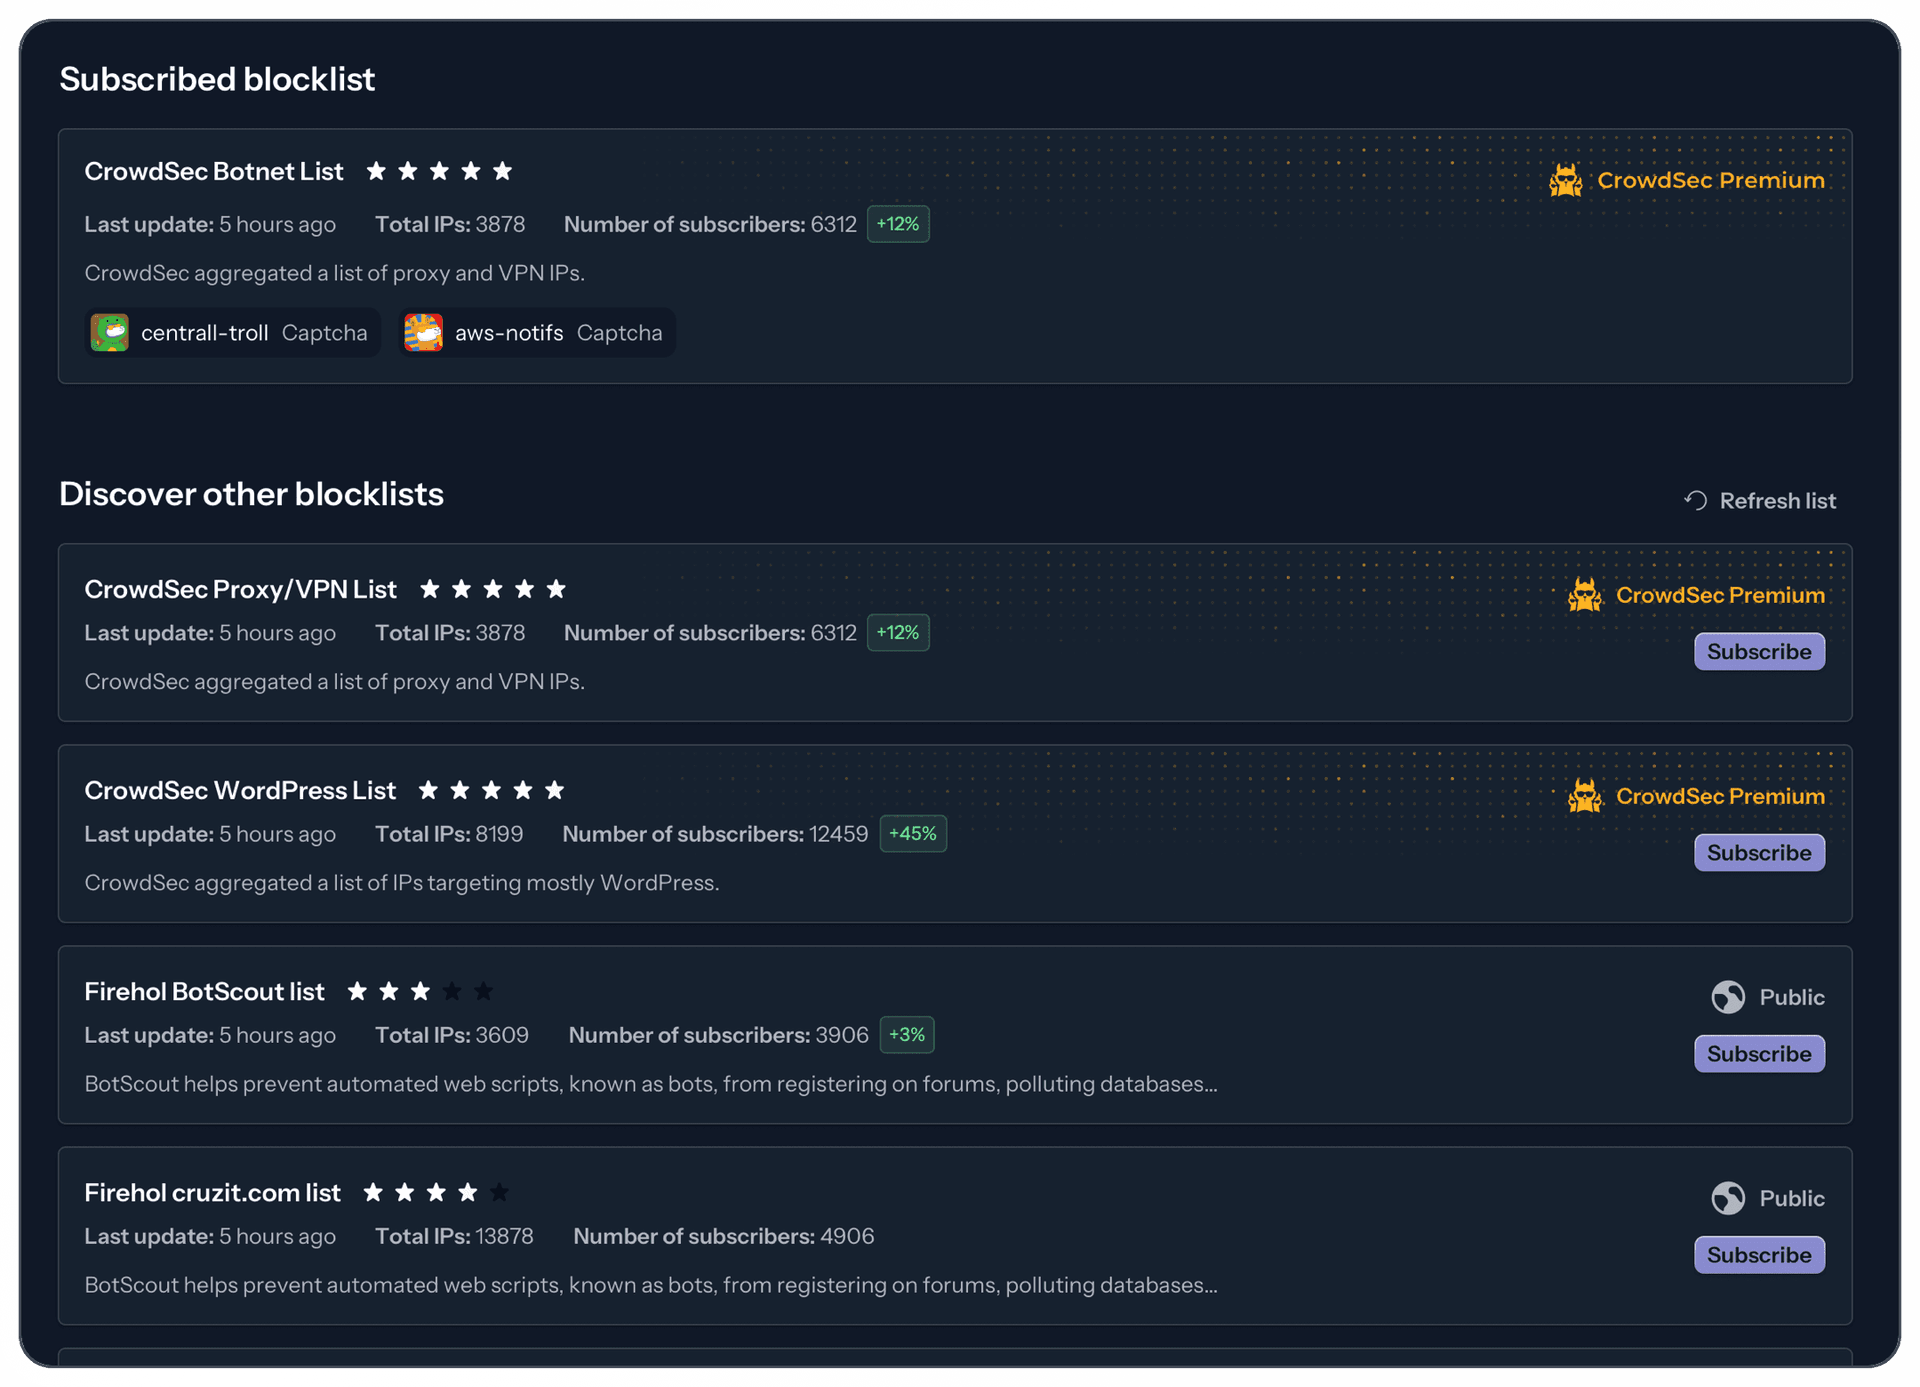
Task: Click the aws-notifs machine icon
Action: [x=423, y=332]
